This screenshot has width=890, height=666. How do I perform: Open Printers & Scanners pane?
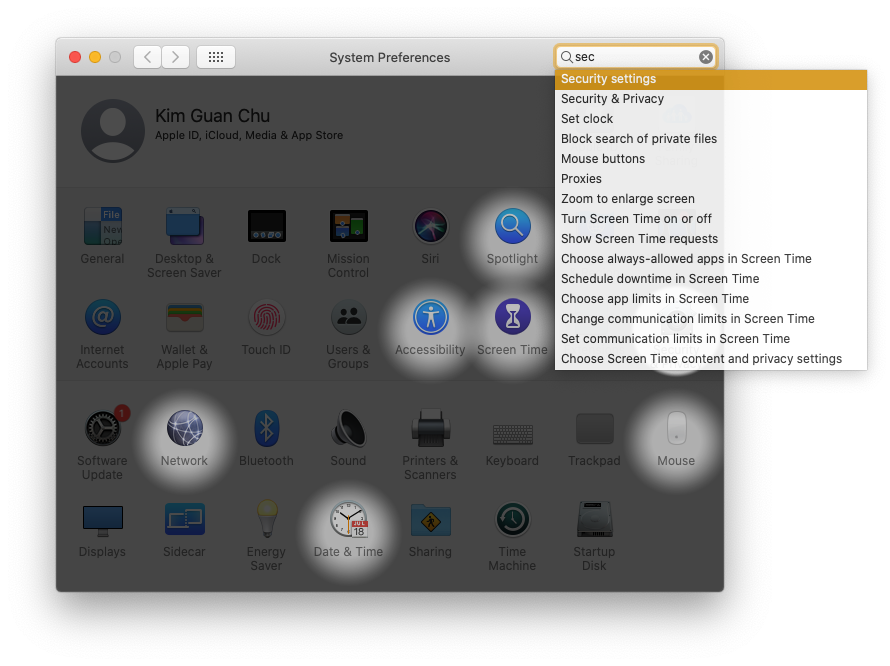pyautogui.click(x=430, y=428)
